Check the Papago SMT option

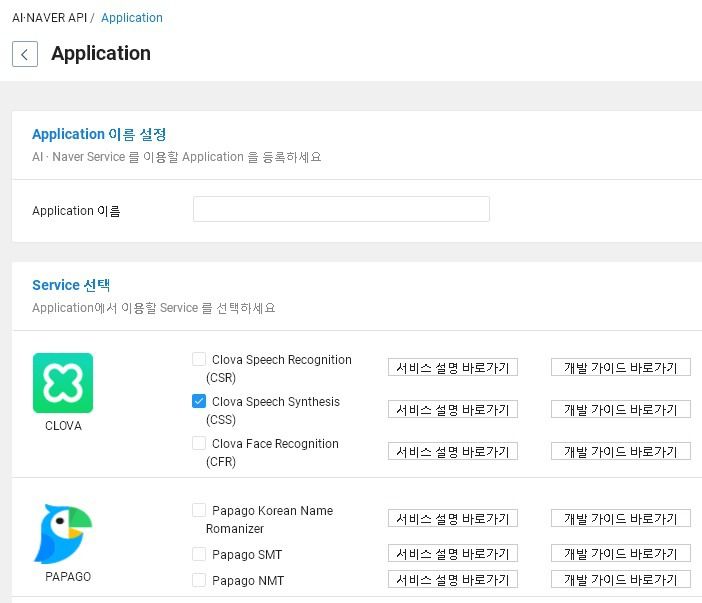pos(199,554)
